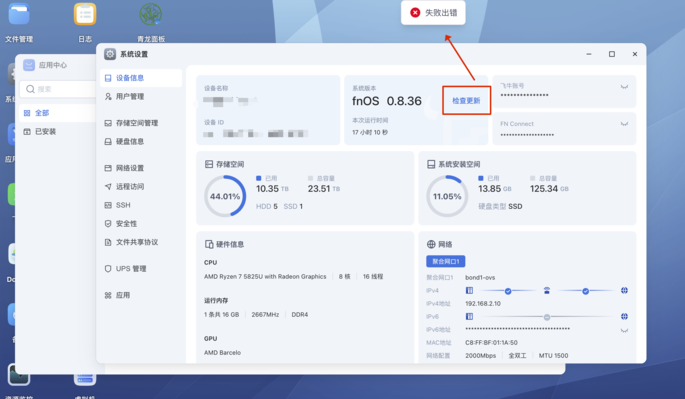This screenshot has height=399, width=685.
Task: Click the 13.85 GB used system value
Action: [495, 189]
